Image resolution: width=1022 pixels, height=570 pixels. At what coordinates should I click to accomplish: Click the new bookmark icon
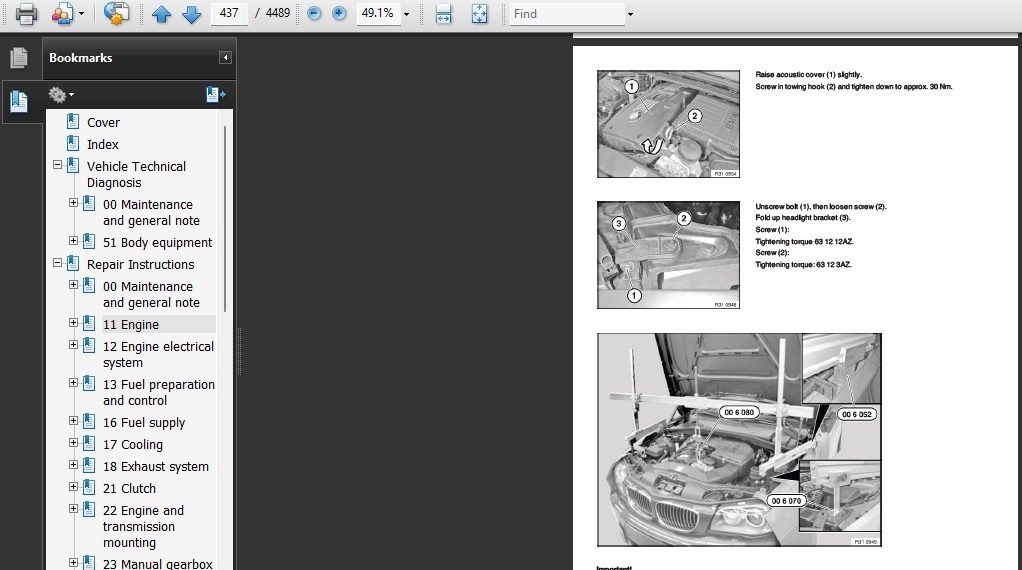216,95
